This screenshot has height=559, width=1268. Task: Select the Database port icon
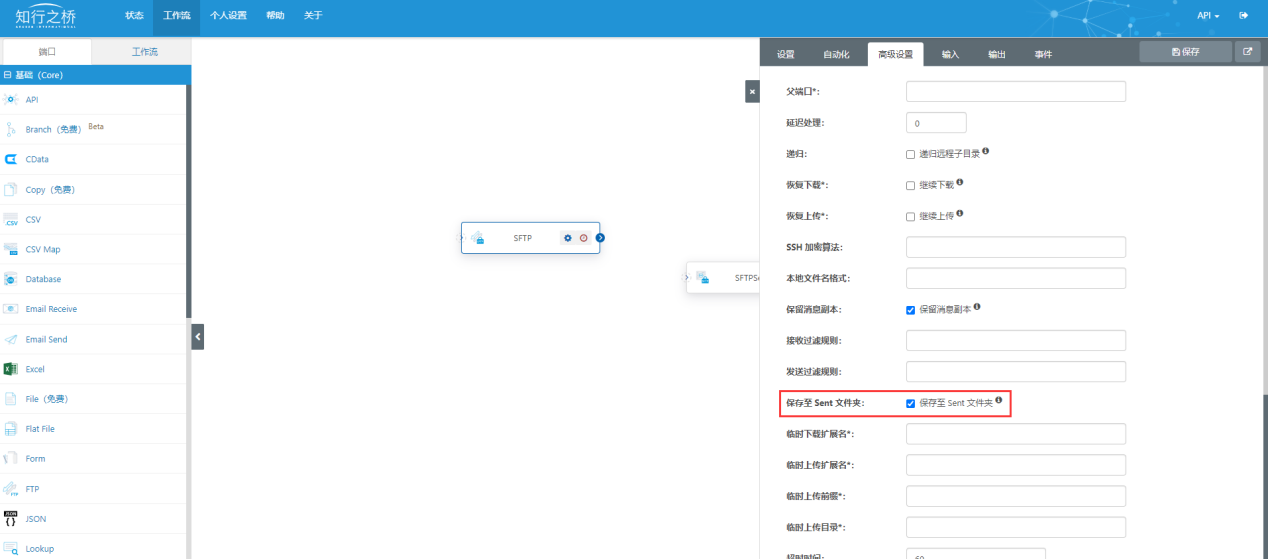[x=11, y=279]
